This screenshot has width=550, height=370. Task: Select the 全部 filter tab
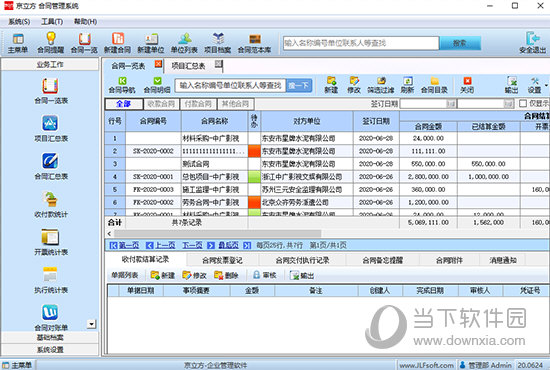pyautogui.click(x=124, y=104)
